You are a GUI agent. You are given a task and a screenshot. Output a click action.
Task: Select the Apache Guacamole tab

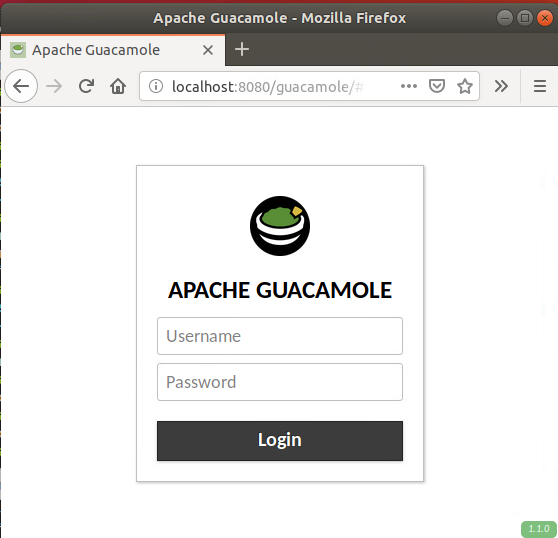113,50
